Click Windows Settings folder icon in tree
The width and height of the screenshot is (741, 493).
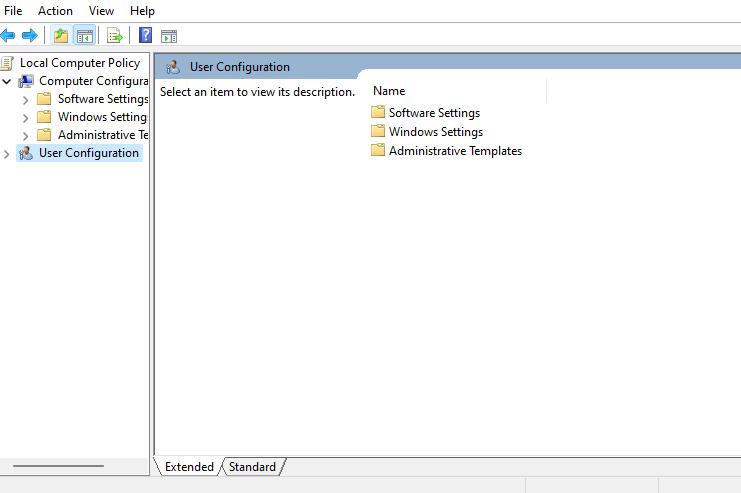tap(44, 117)
